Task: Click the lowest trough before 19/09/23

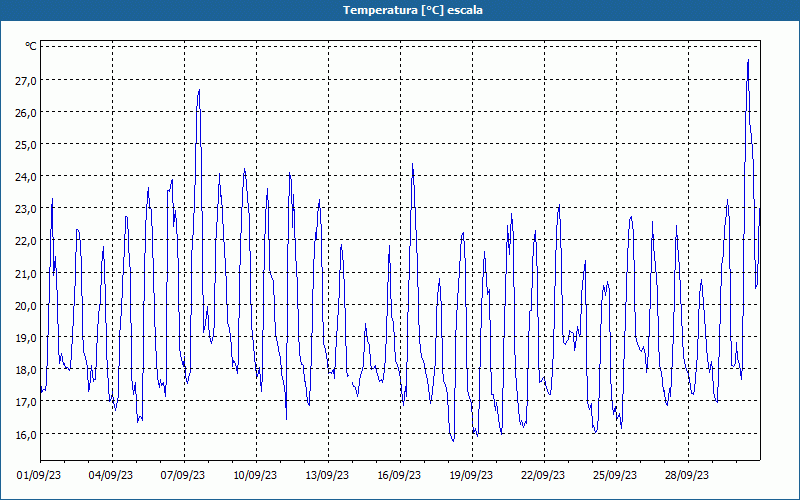Action: (453, 441)
